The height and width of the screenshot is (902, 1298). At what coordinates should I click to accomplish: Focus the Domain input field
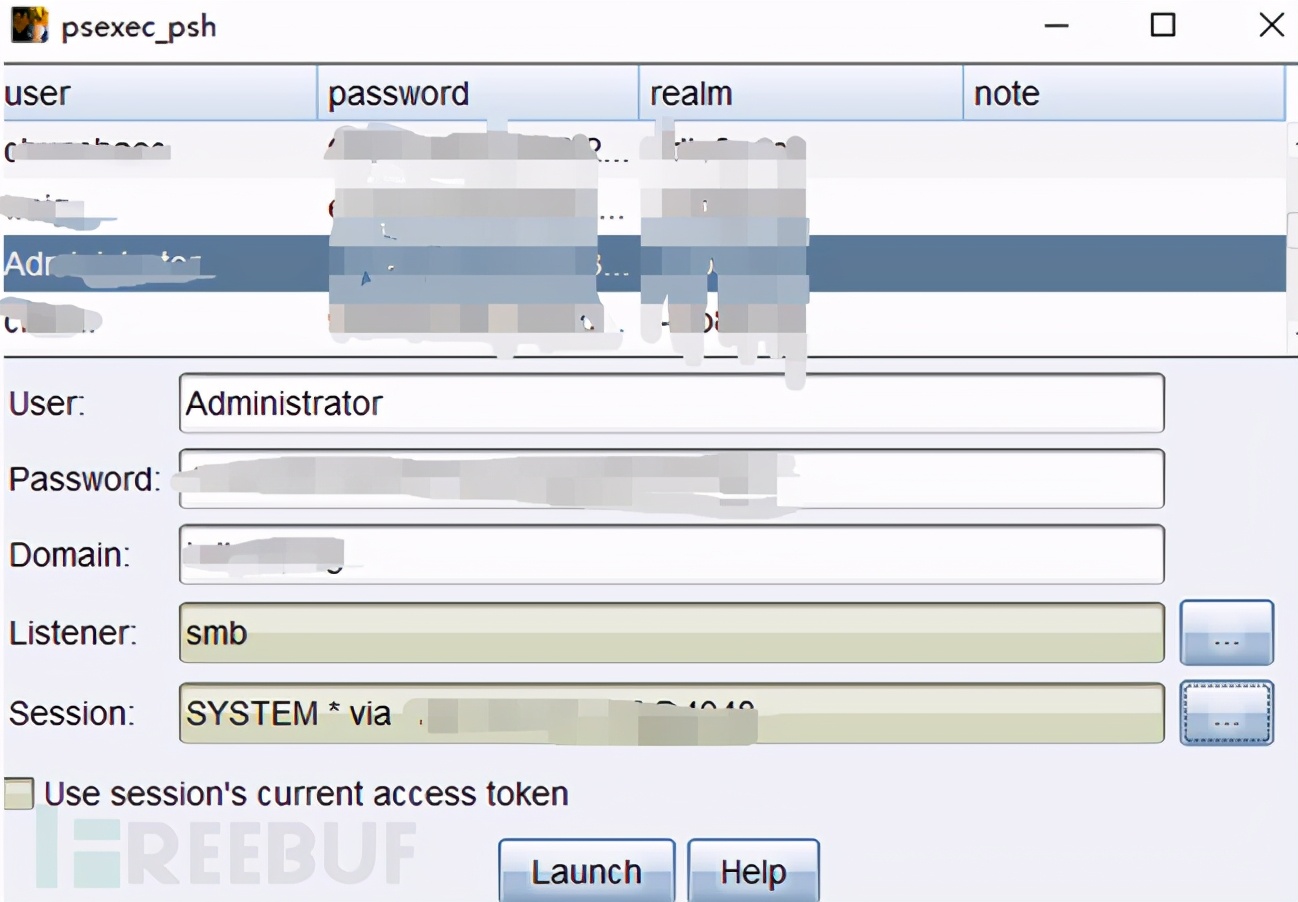[x=672, y=554]
